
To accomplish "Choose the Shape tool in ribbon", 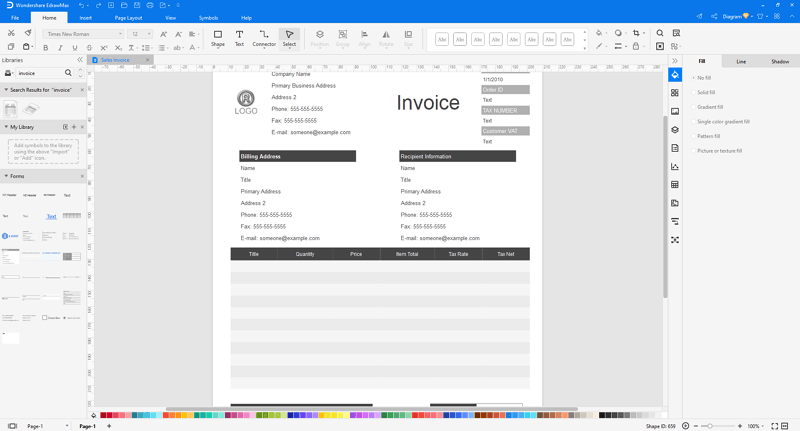I will [x=218, y=38].
